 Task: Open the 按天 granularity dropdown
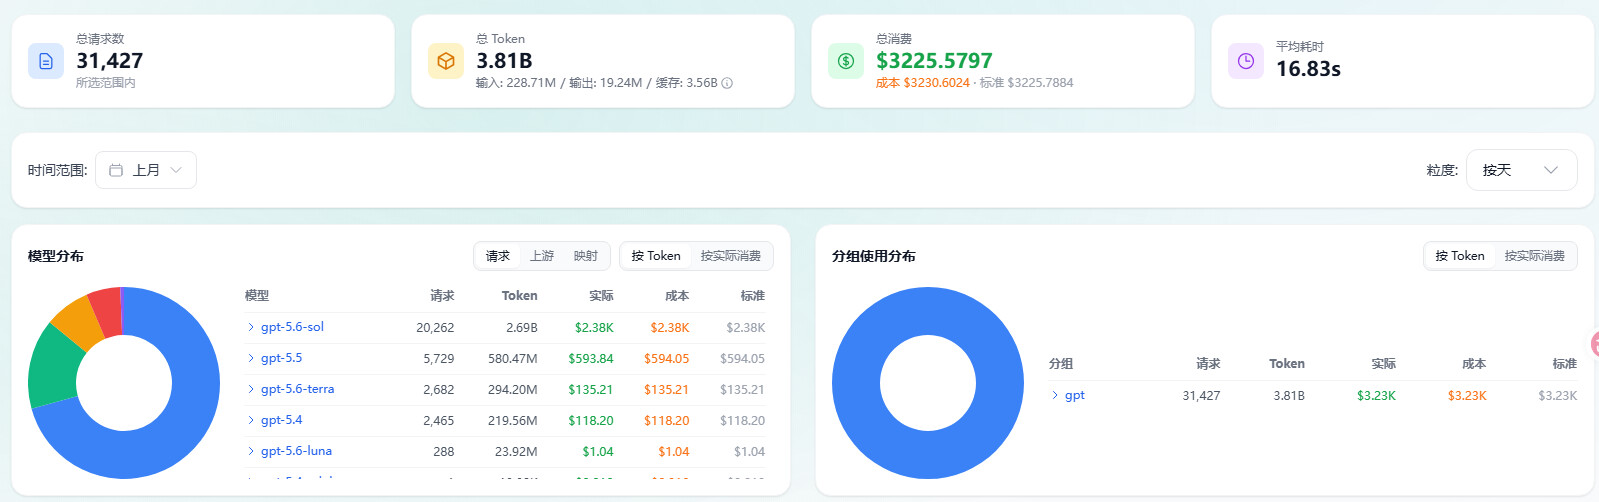[x=1521, y=170]
